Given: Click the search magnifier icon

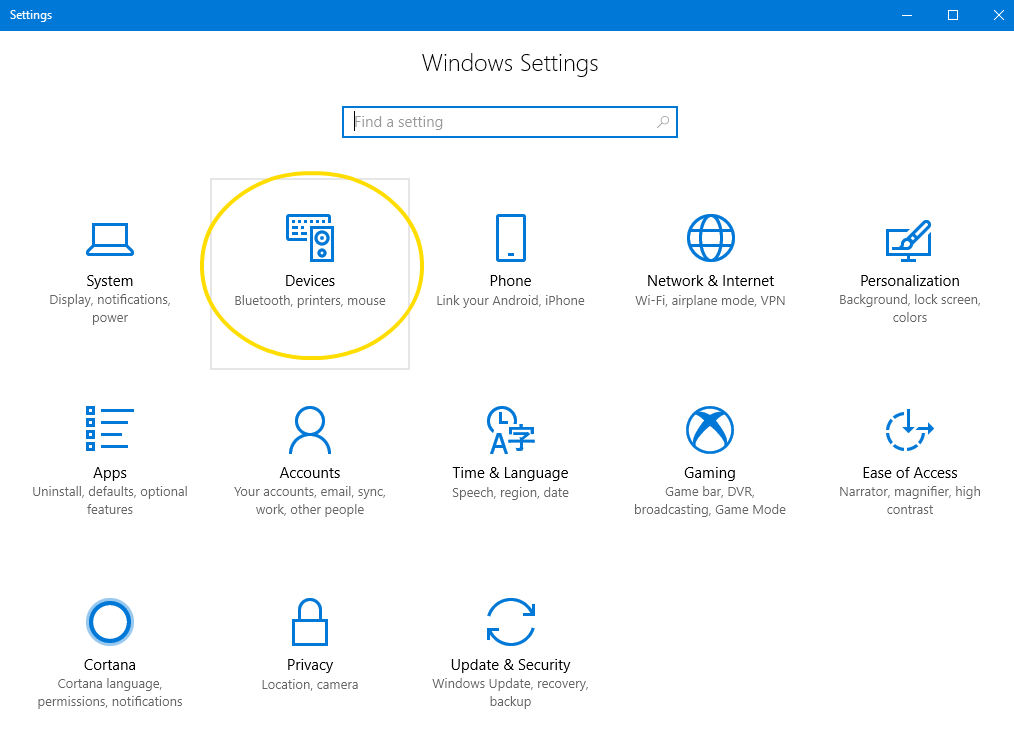Looking at the screenshot, I should [x=663, y=122].
